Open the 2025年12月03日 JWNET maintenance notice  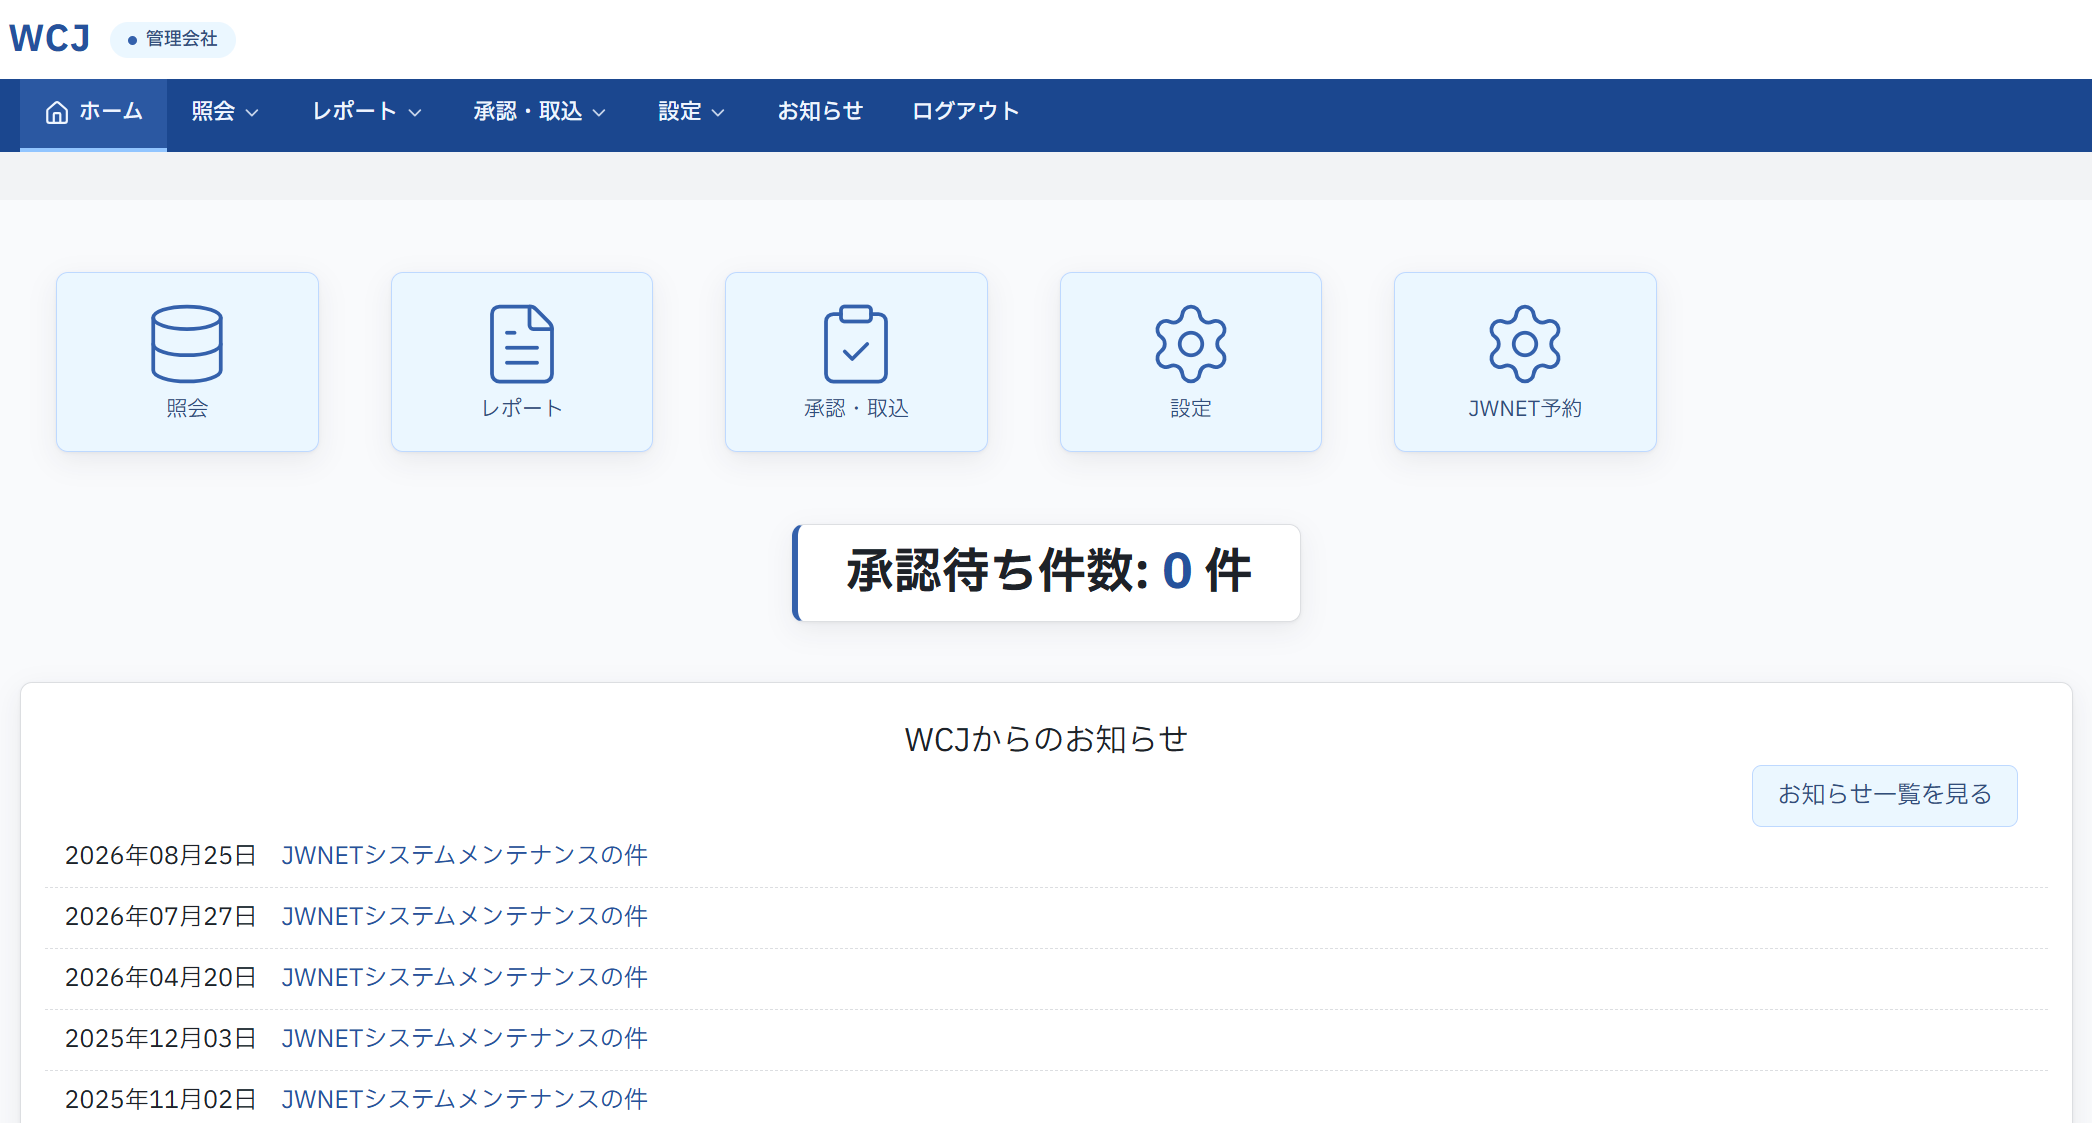(x=464, y=1039)
